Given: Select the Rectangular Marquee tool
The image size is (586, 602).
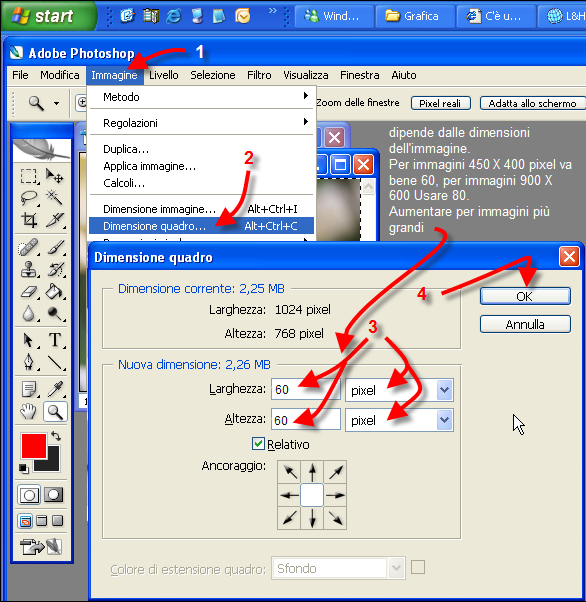Looking at the screenshot, I should coord(29,176).
